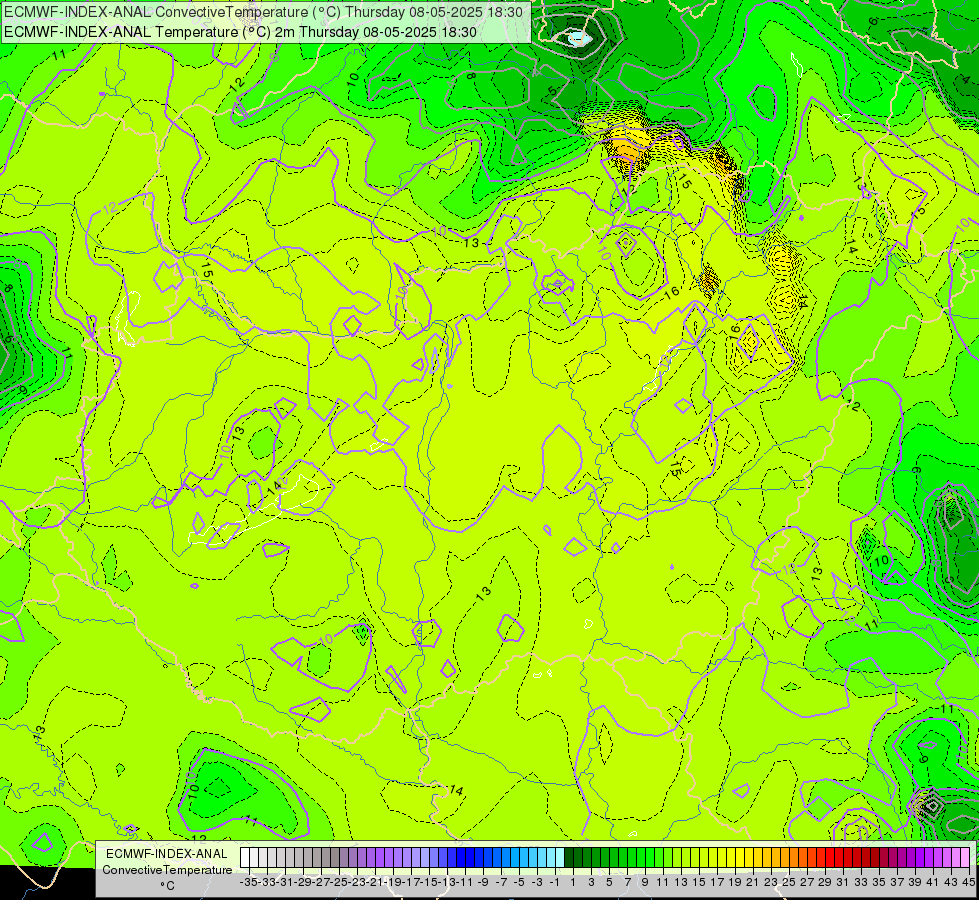Click the cyan-white cold spot at map top
The width and height of the screenshot is (979, 900).
point(578,39)
